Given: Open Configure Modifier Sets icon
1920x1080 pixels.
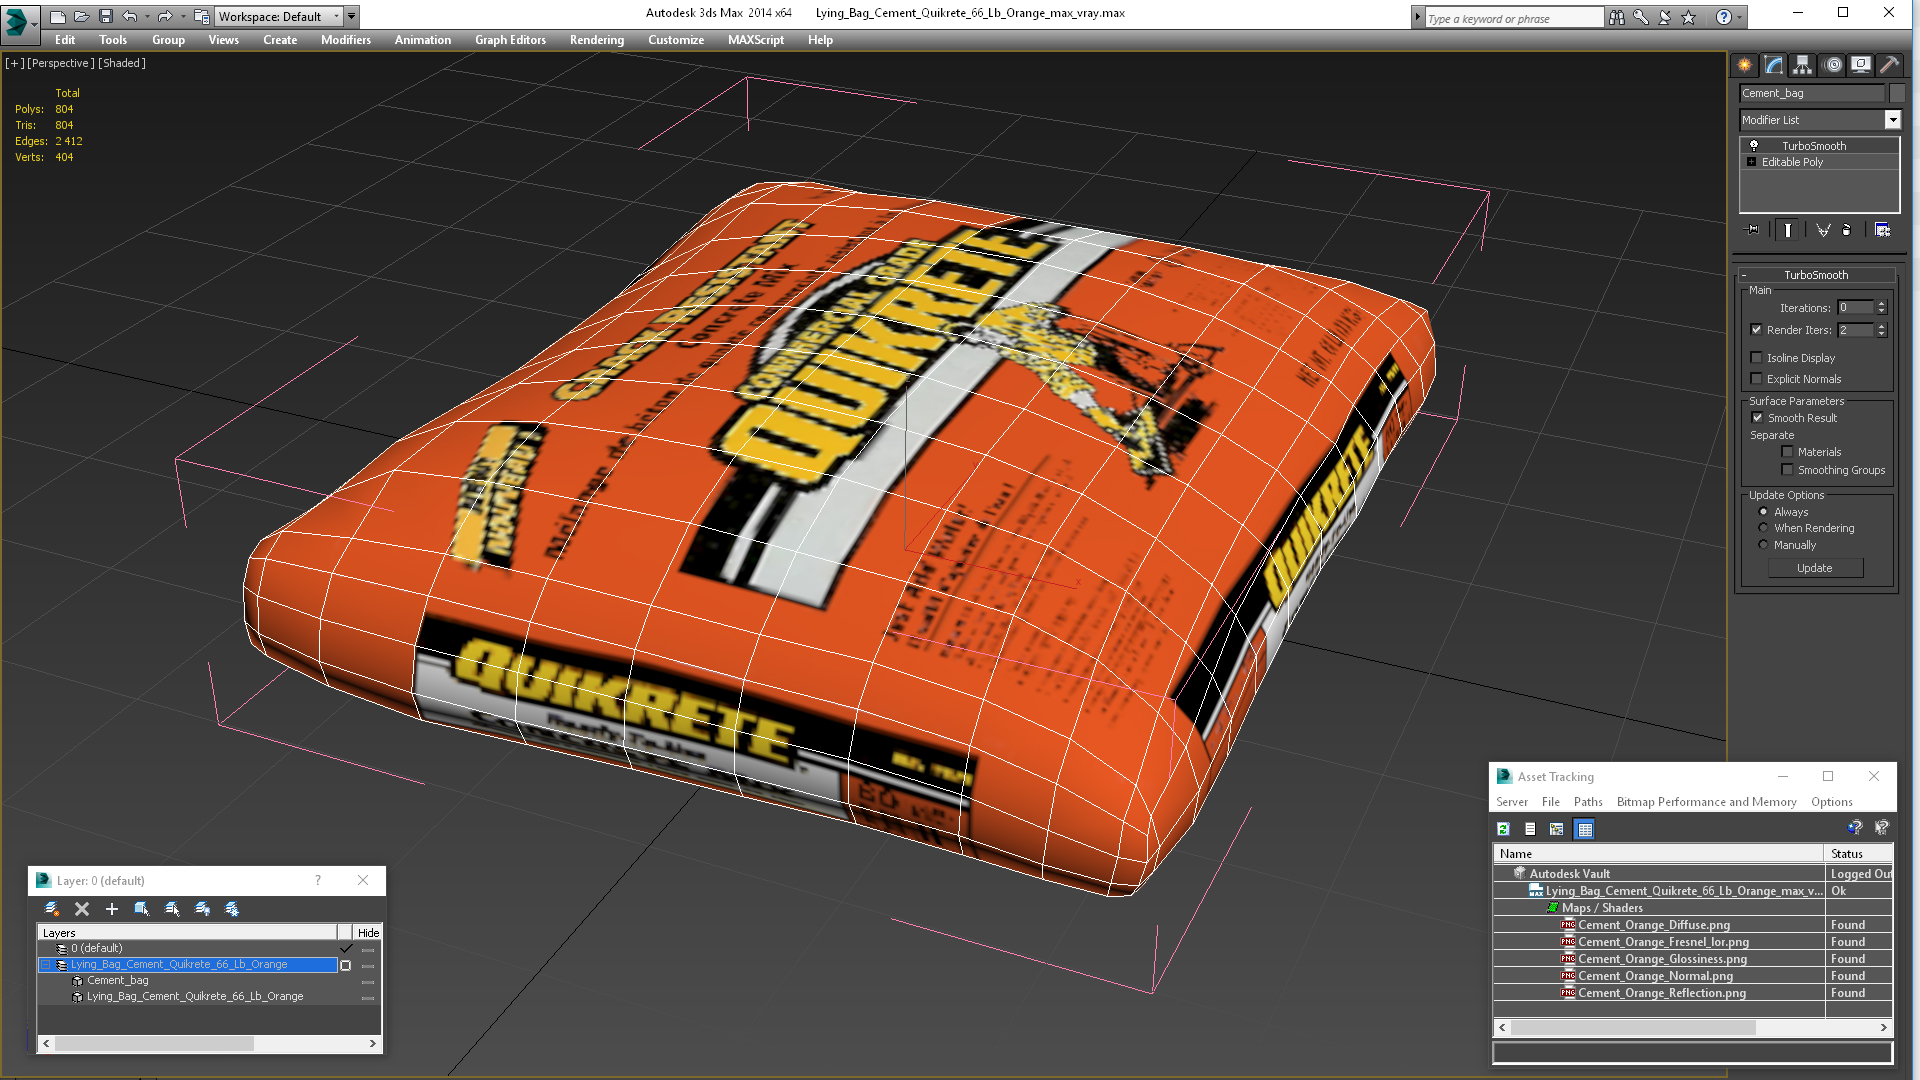Looking at the screenshot, I should [x=1882, y=230].
